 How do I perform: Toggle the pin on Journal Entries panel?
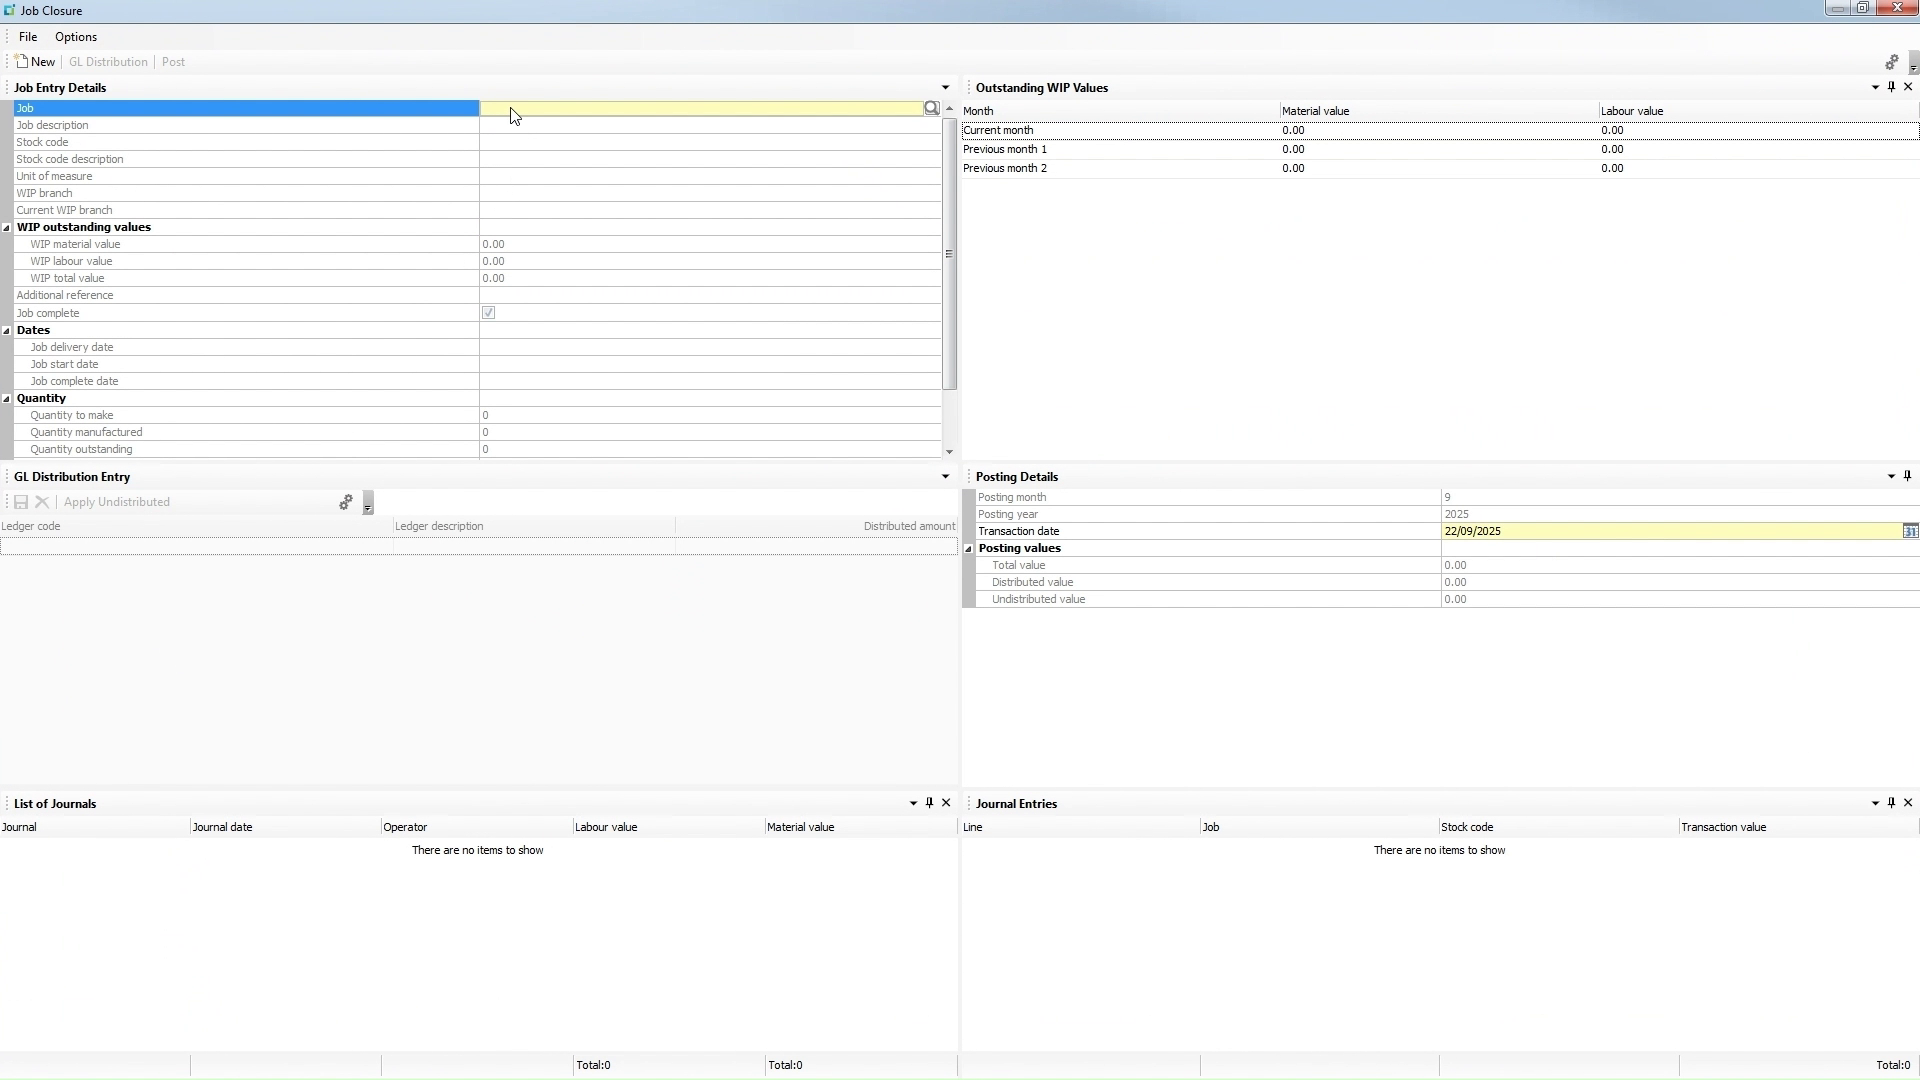click(x=1891, y=803)
